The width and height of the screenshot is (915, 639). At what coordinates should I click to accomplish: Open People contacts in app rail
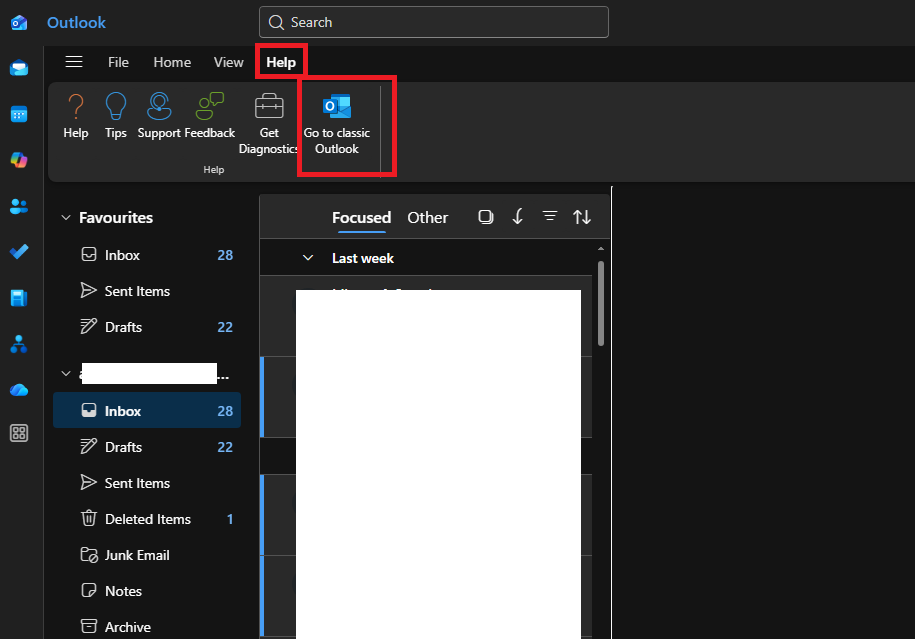pyautogui.click(x=19, y=206)
